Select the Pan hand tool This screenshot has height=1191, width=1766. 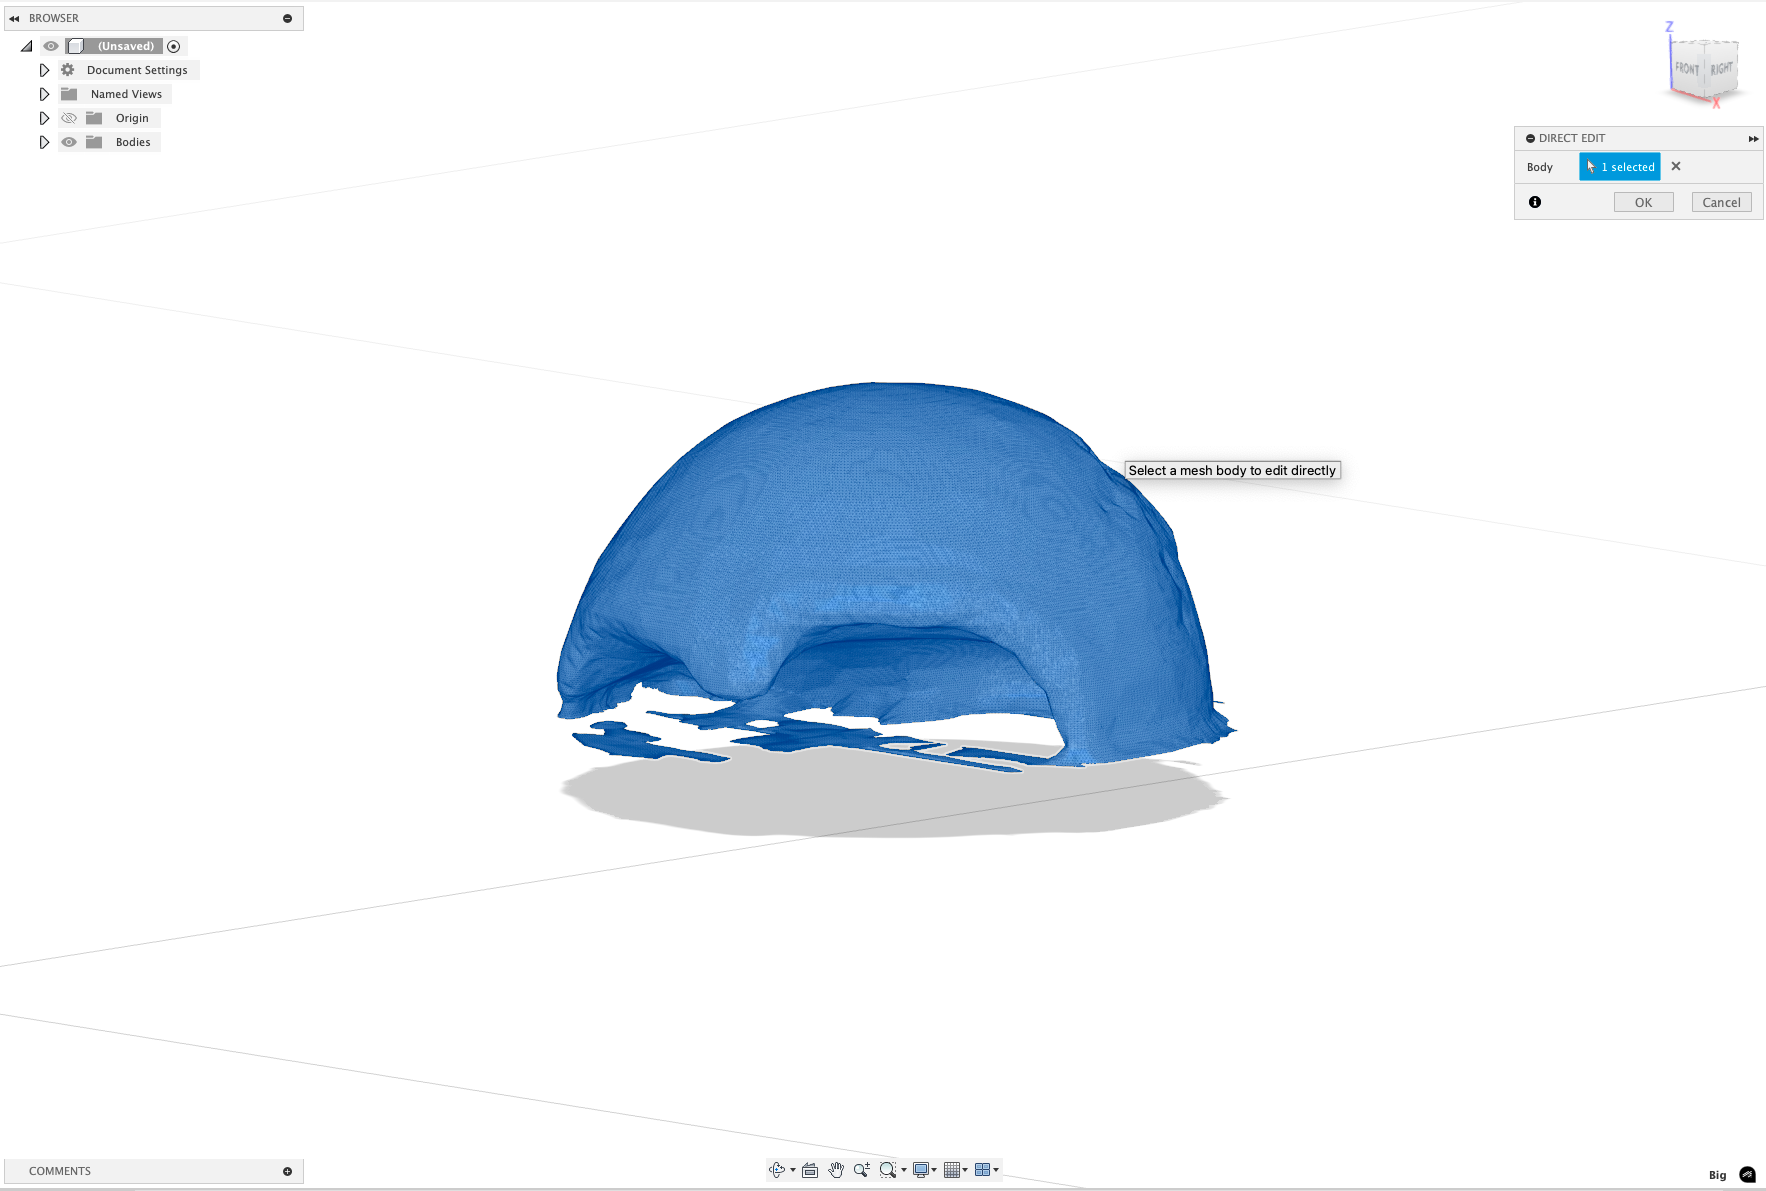click(x=836, y=1170)
